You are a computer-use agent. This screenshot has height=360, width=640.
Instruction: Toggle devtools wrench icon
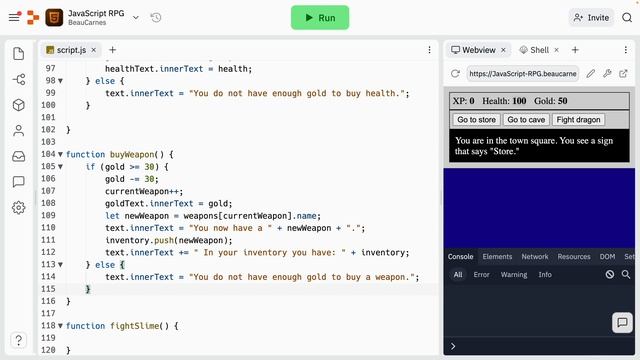click(607, 73)
